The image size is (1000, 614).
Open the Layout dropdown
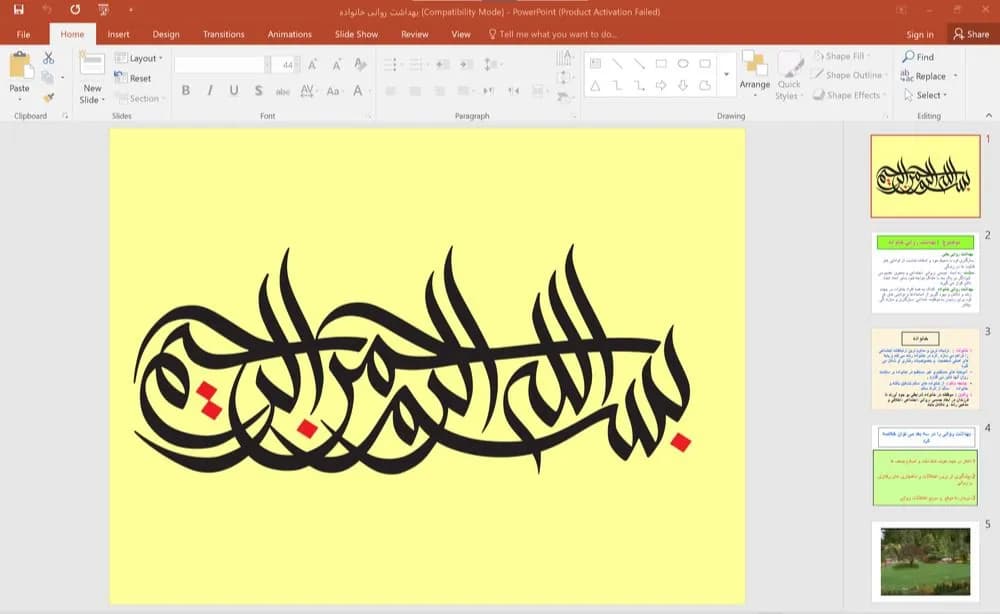(x=138, y=58)
